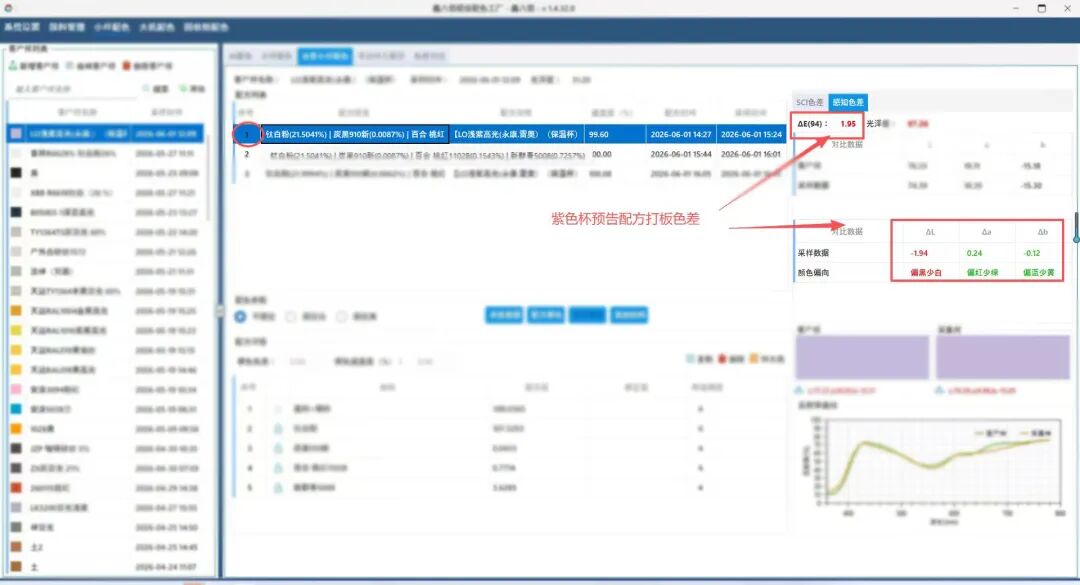Open the 大机配色 menu
Viewport: 1080px width, 585px height.
click(x=156, y=27)
